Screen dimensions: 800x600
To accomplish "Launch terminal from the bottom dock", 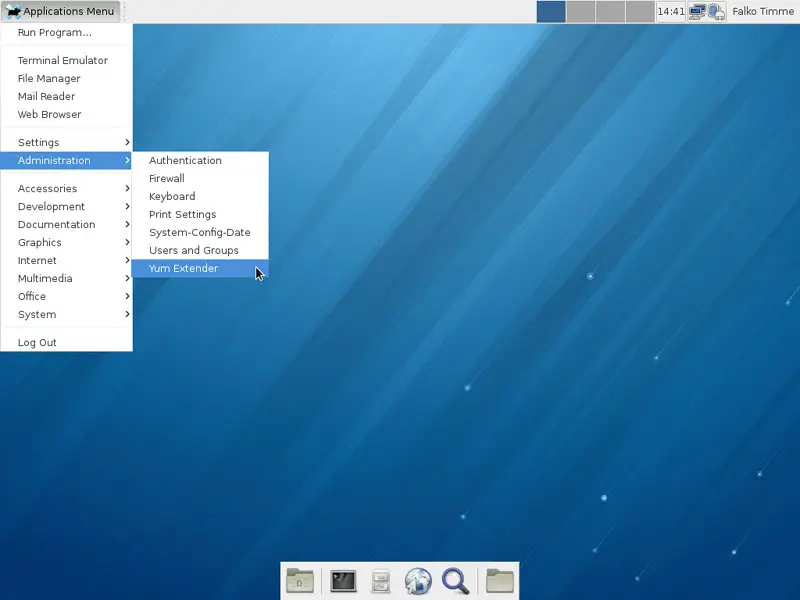I will pos(343,580).
